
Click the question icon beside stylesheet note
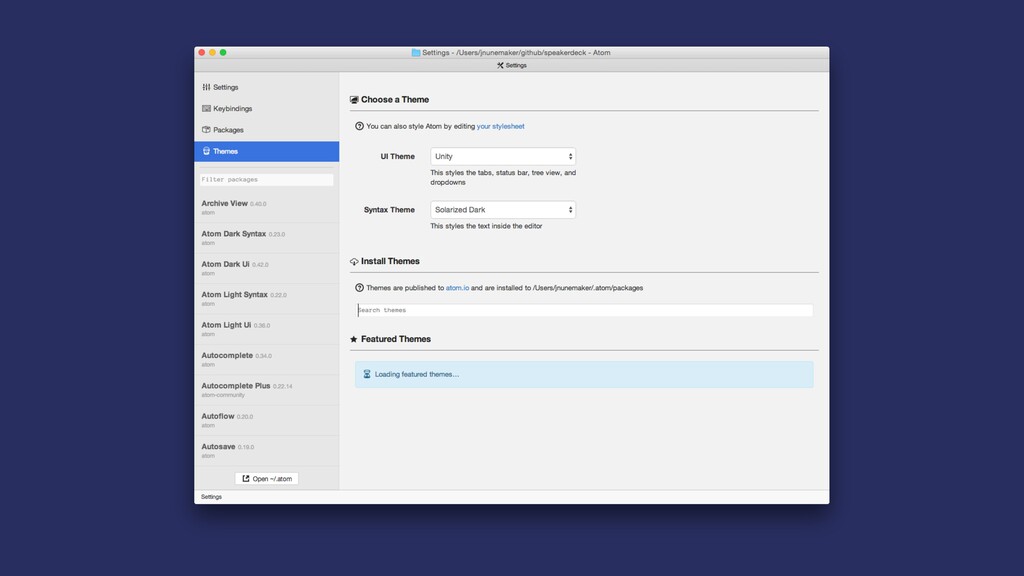[x=359, y=126]
